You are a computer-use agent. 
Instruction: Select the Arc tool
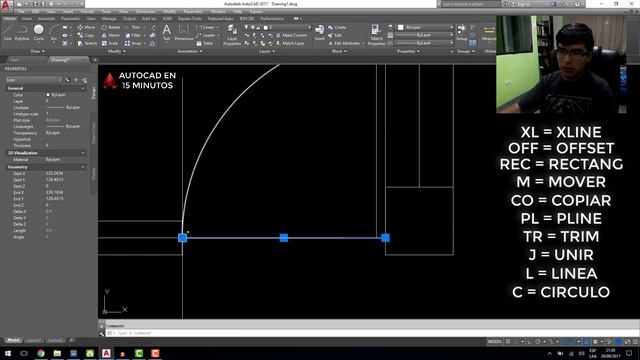coord(53,32)
